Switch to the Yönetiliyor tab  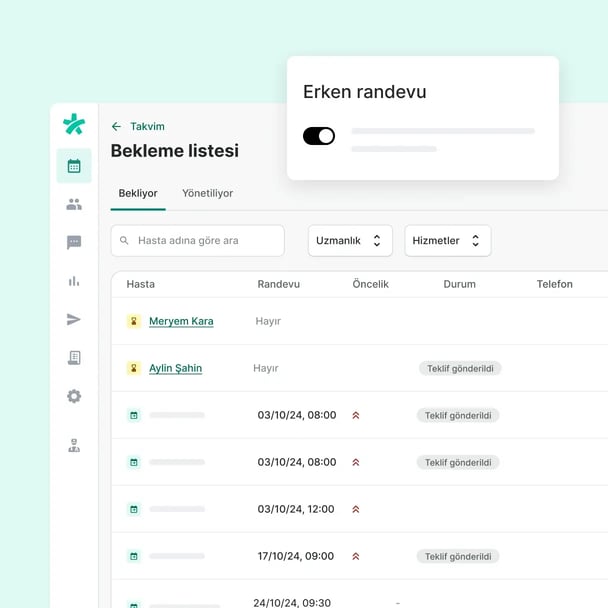pos(207,193)
